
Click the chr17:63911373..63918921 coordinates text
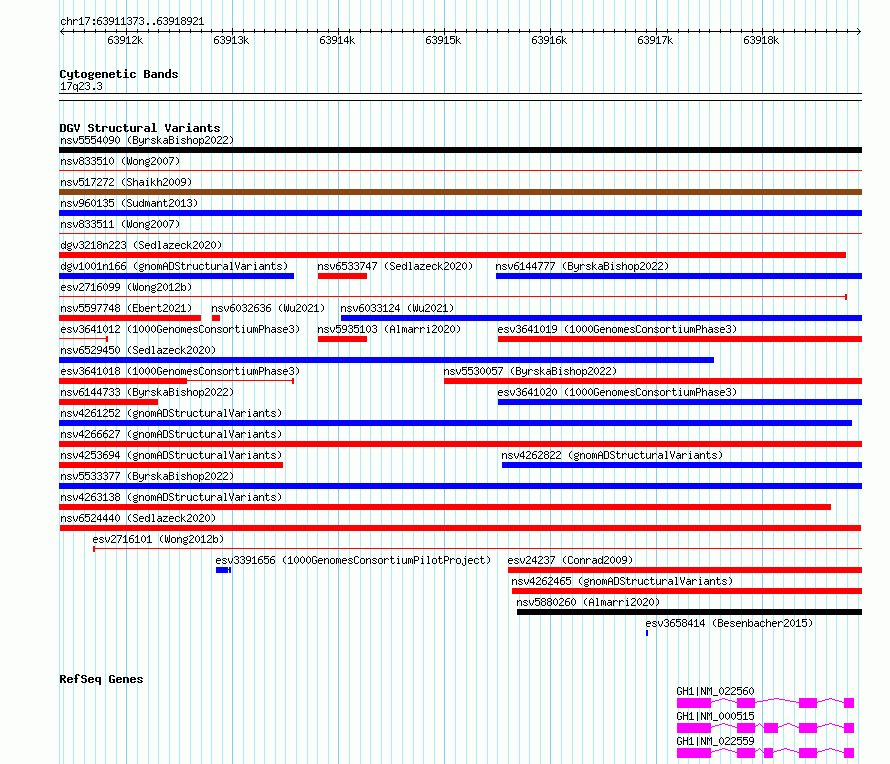coord(132,21)
